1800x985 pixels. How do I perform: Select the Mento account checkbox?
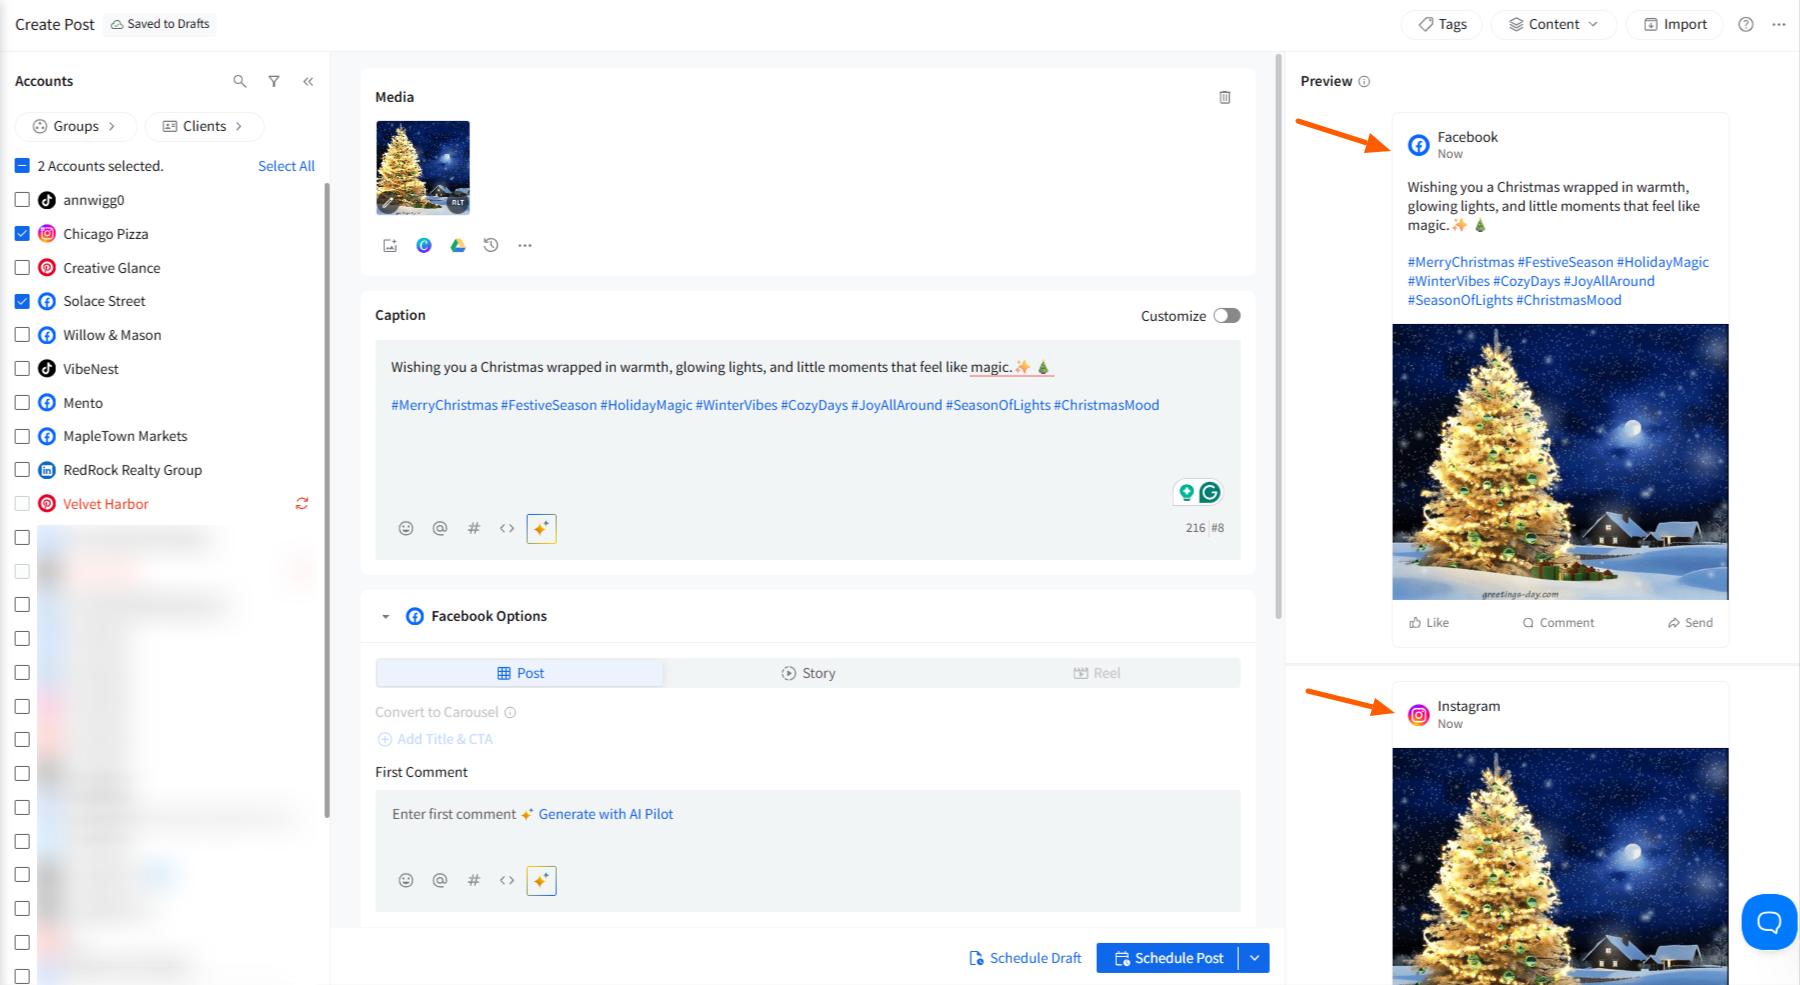pyautogui.click(x=22, y=403)
